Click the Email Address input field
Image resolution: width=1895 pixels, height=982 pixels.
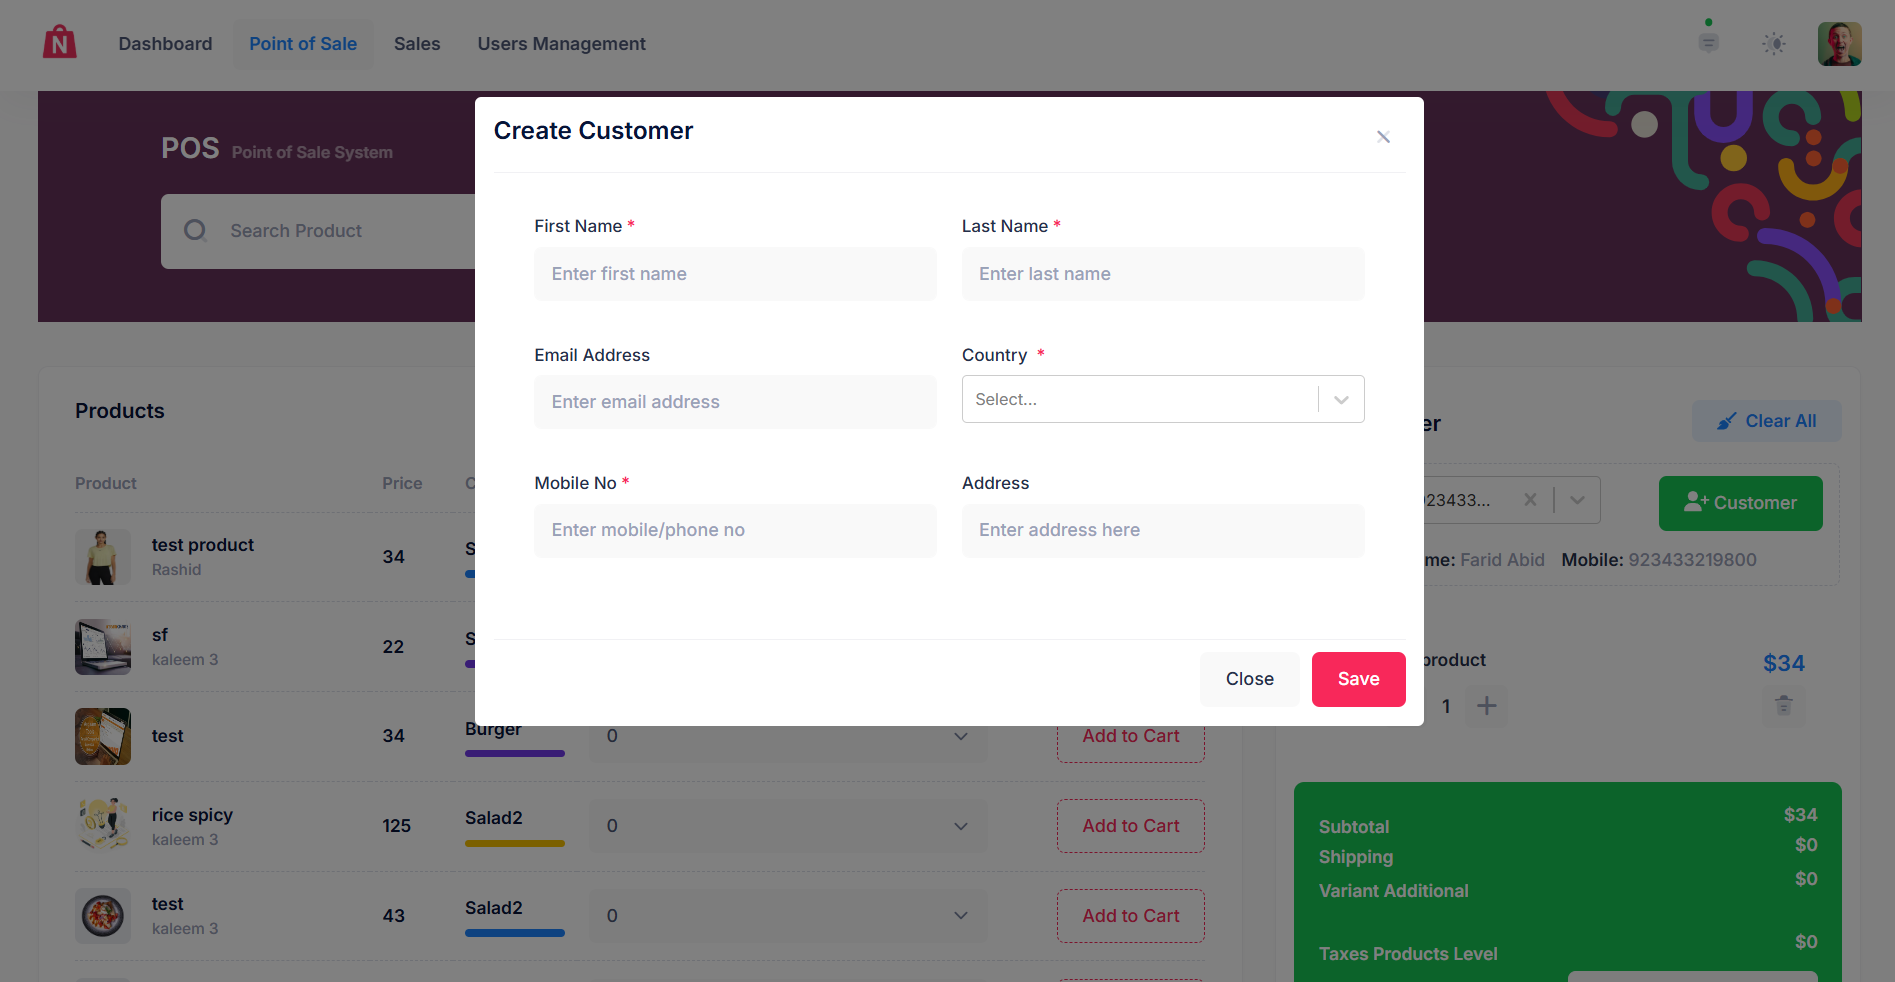[x=735, y=402]
